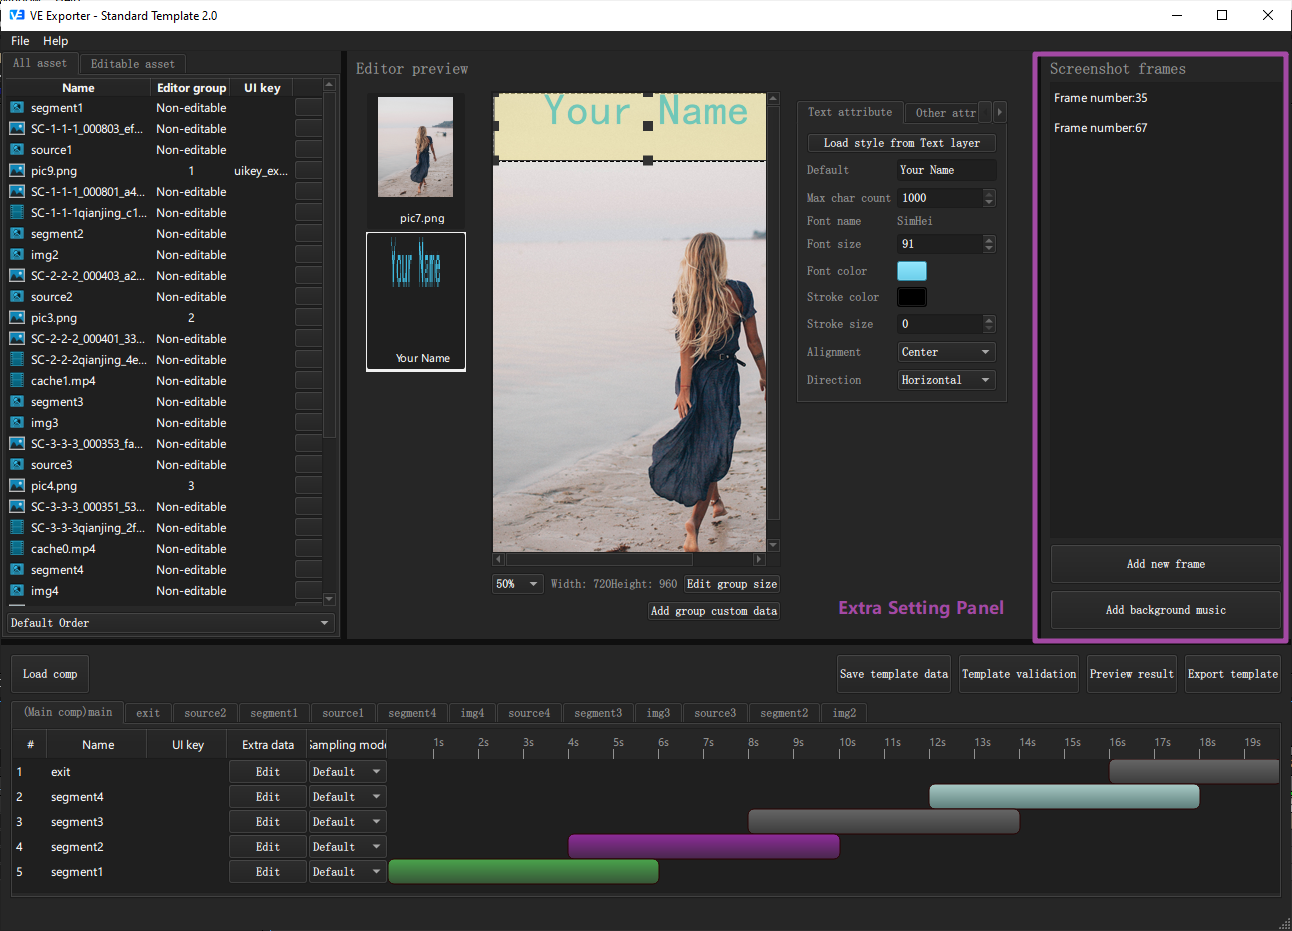Image resolution: width=1292 pixels, height=931 pixels.
Task: Adjust Max char count stepper
Action: (x=989, y=198)
